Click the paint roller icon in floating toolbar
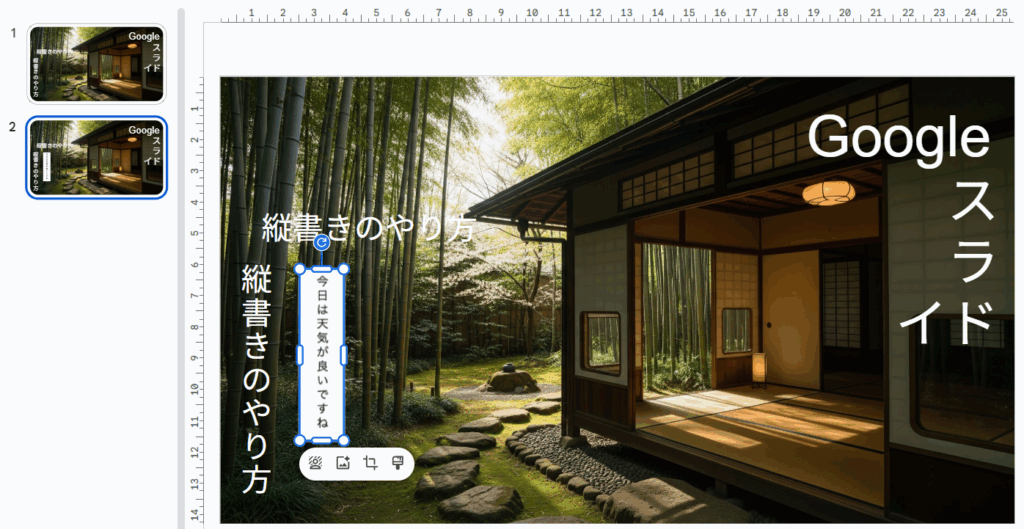 point(397,463)
